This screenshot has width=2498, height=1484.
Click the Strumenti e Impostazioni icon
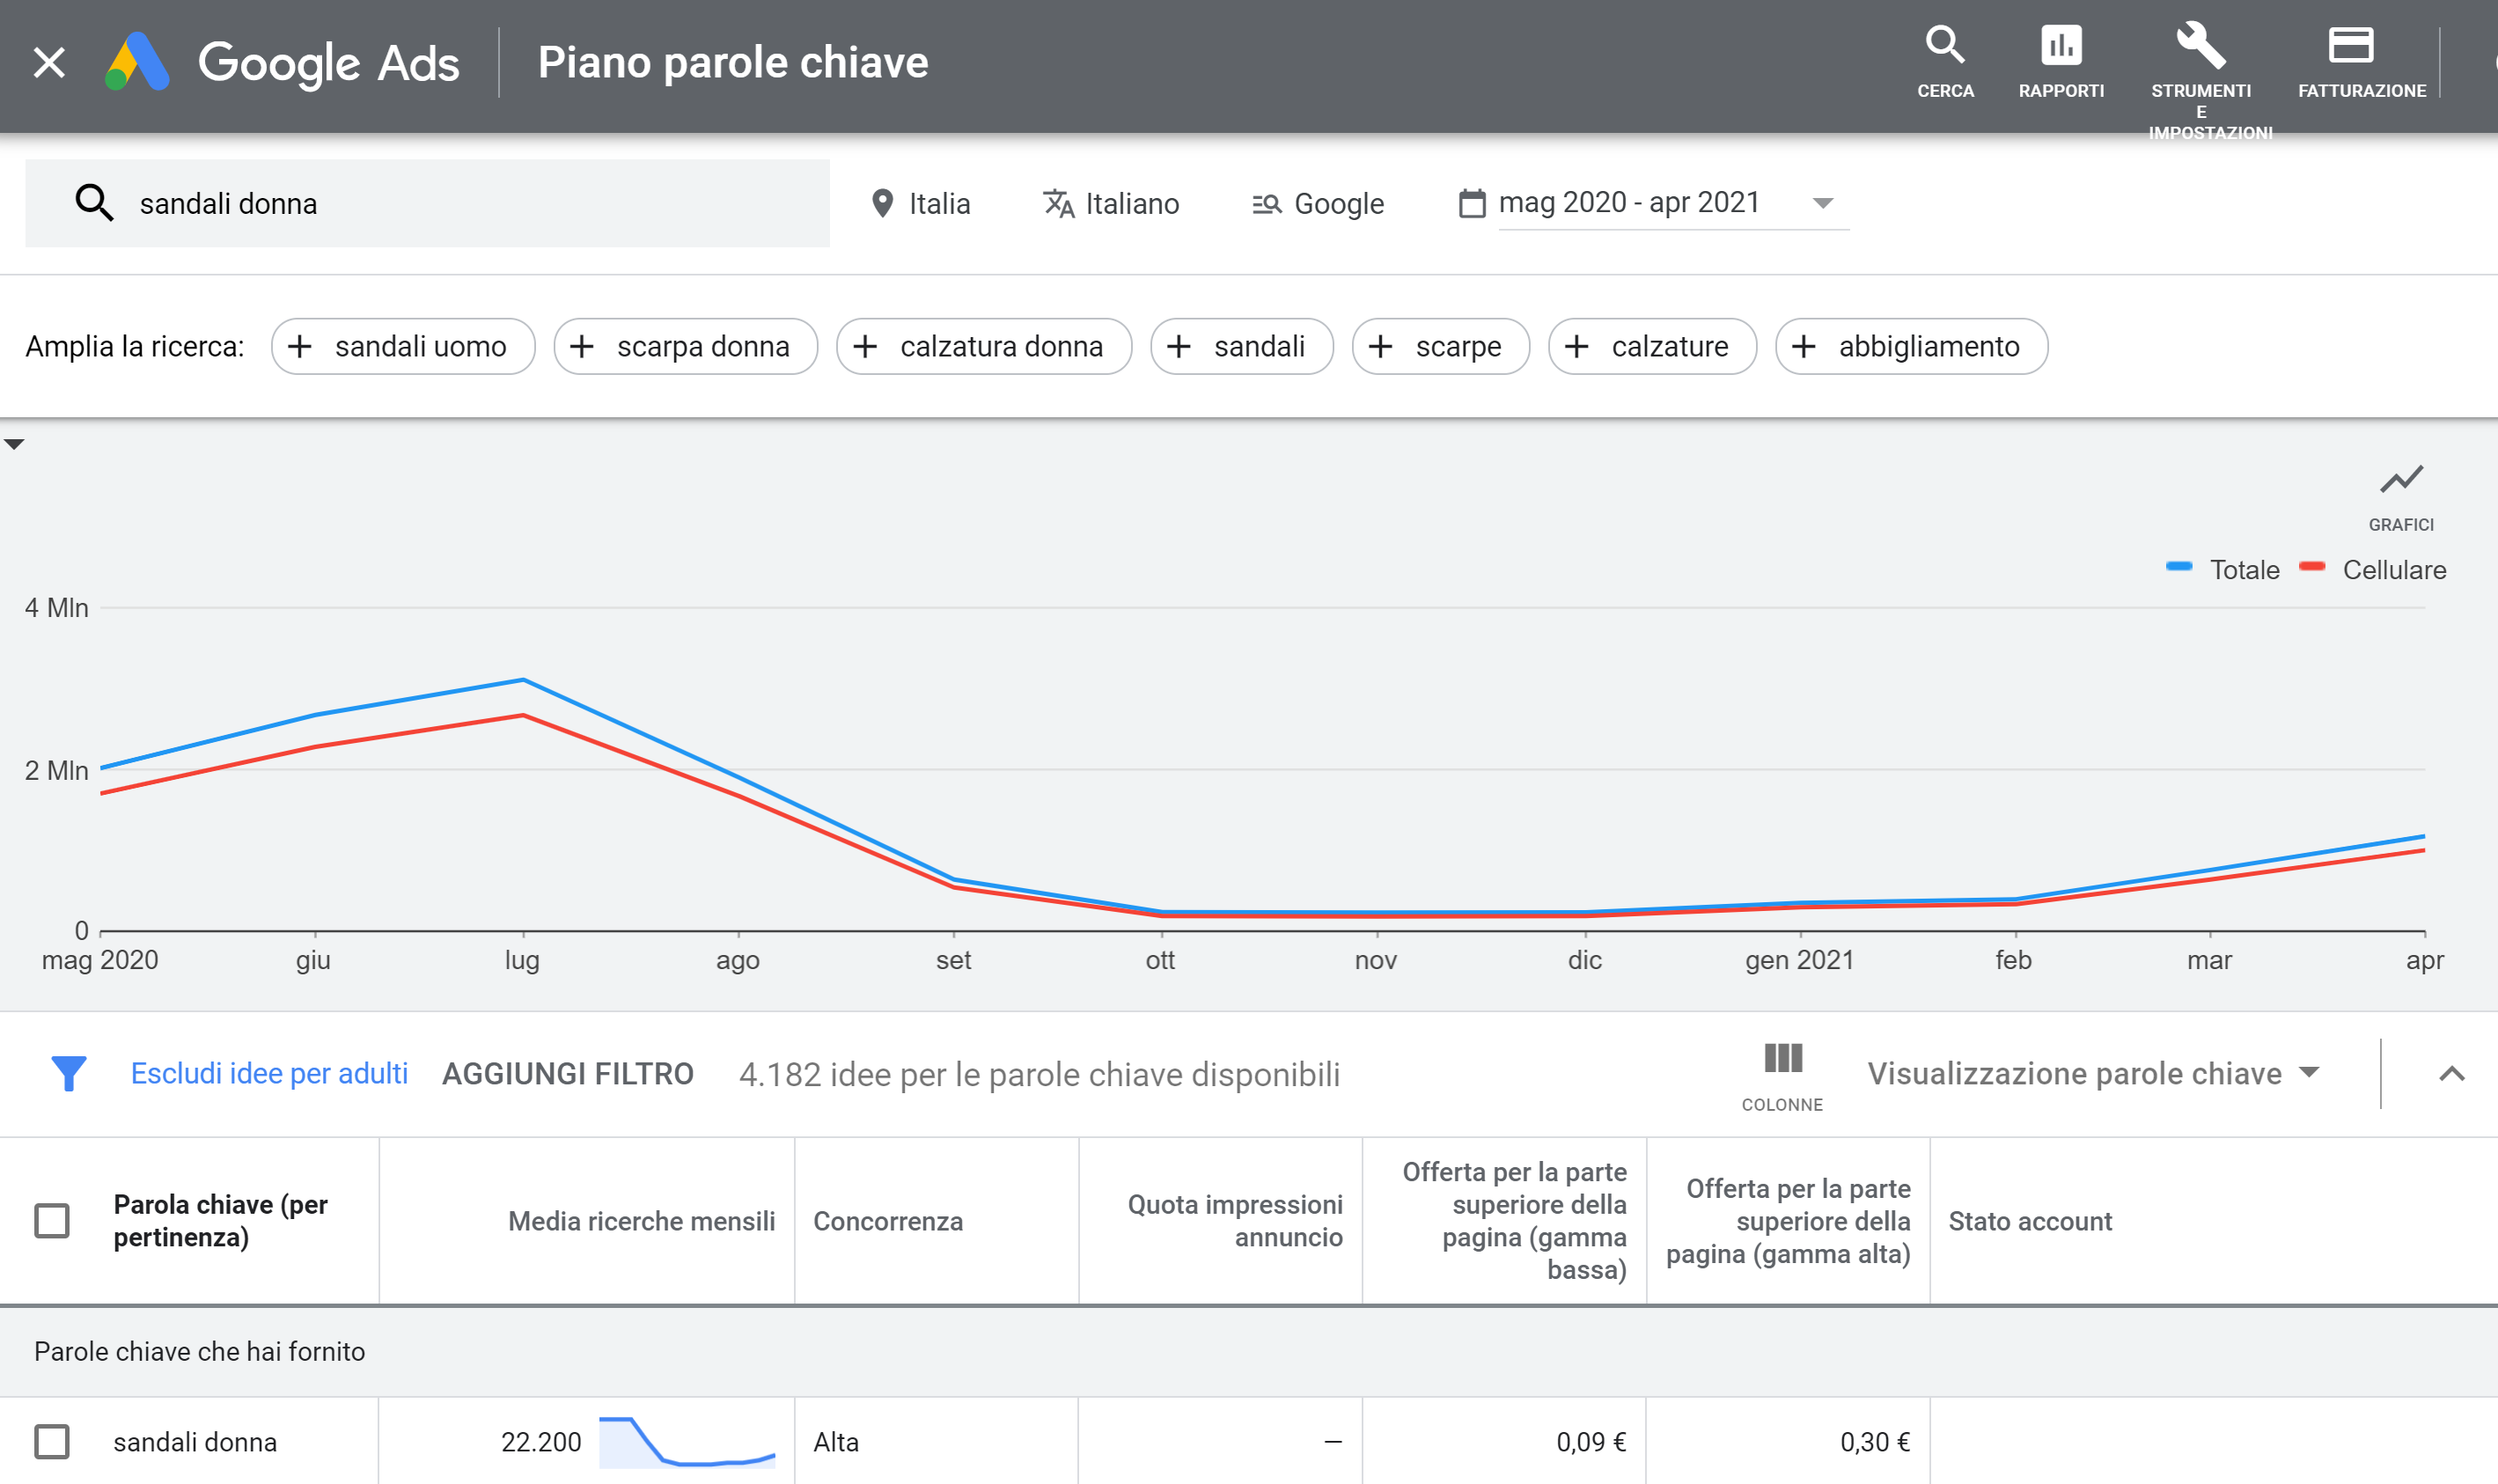[2208, 44]
